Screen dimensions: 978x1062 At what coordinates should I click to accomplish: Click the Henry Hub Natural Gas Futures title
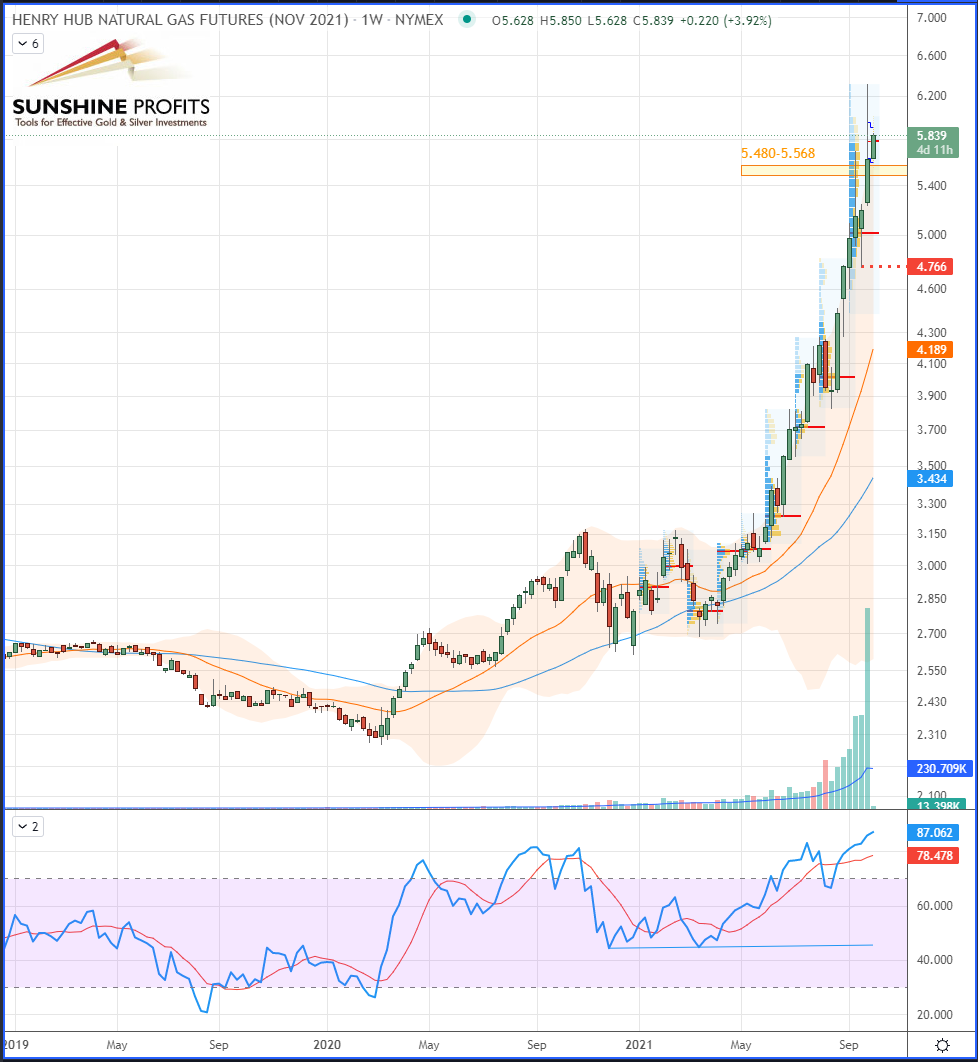click(180, 20)
